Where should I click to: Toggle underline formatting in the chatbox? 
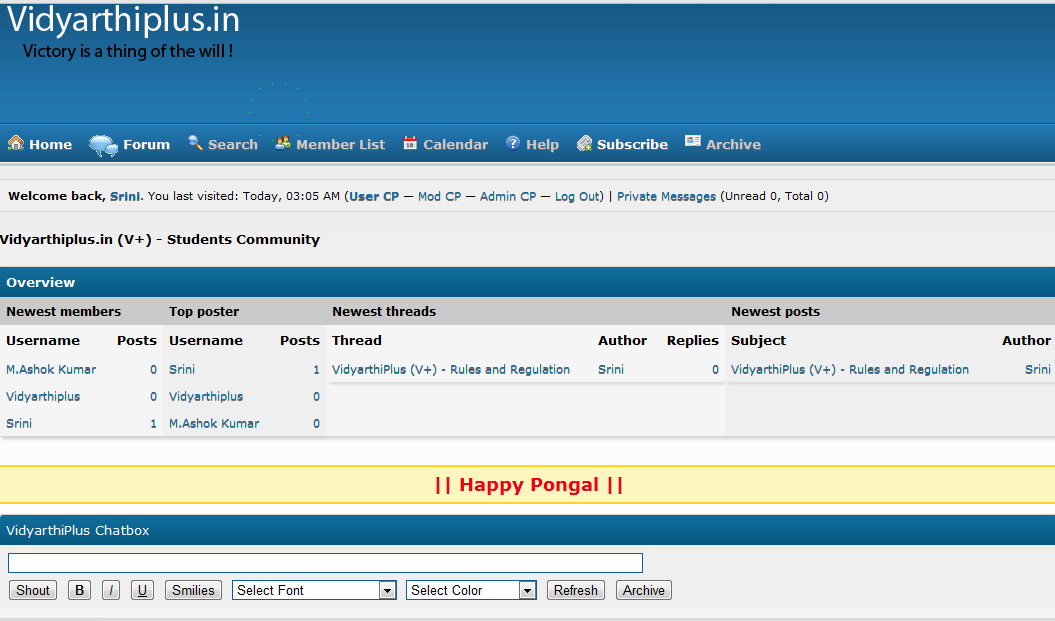point(141,590)
